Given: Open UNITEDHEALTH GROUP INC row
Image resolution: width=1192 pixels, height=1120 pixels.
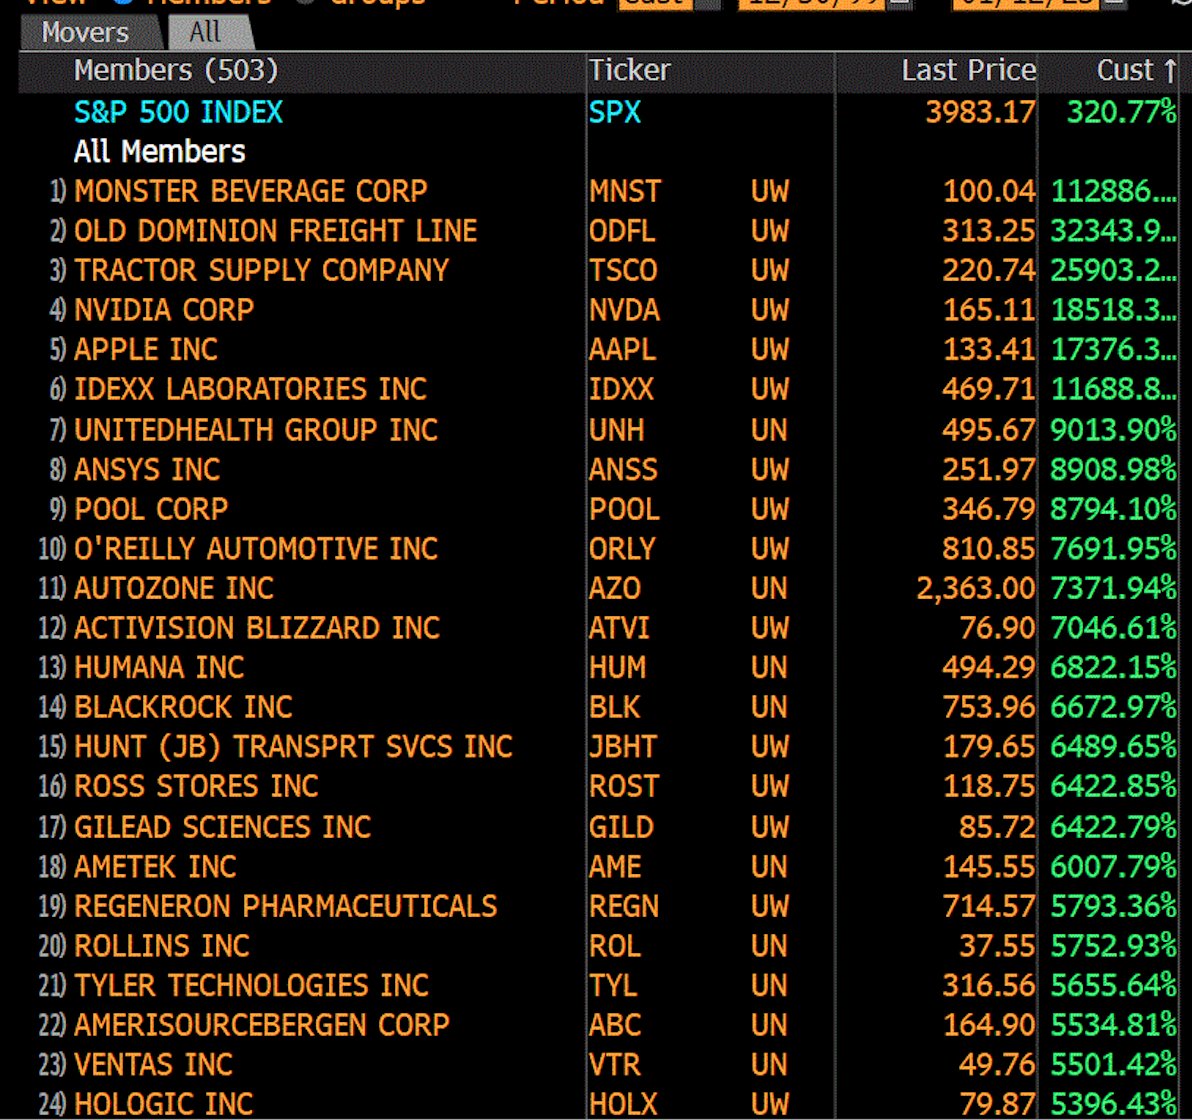Looking at the screenshot, I should coord(598,430).
